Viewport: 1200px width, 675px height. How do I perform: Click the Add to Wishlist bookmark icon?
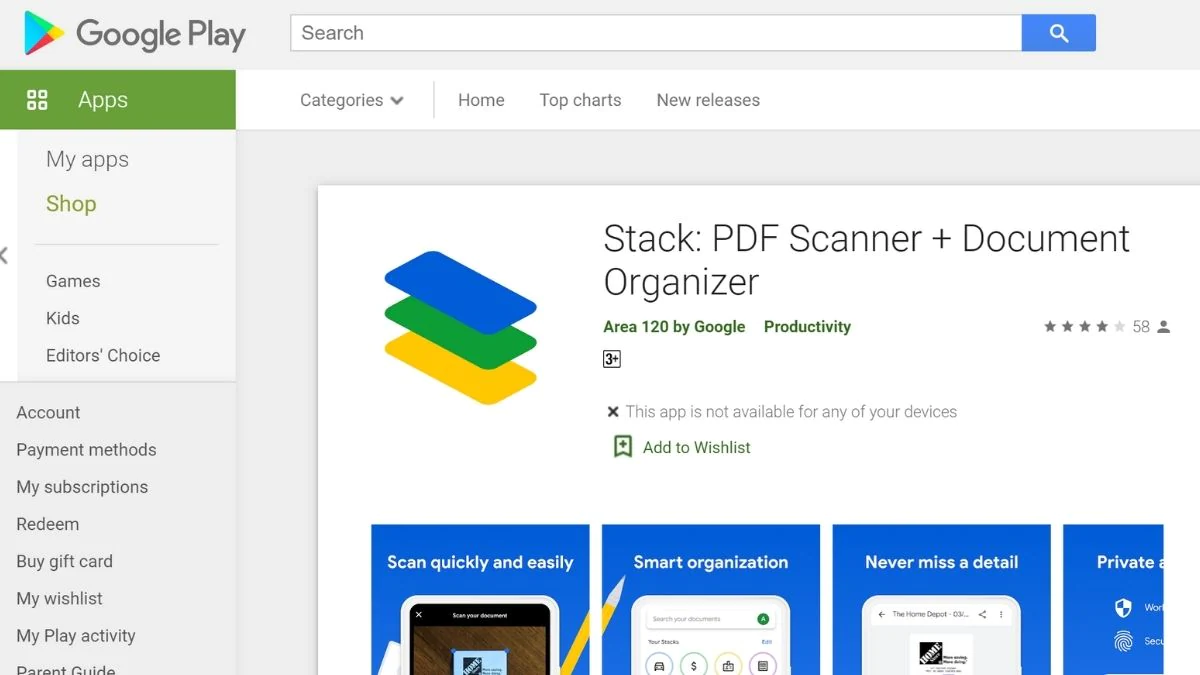623,447
